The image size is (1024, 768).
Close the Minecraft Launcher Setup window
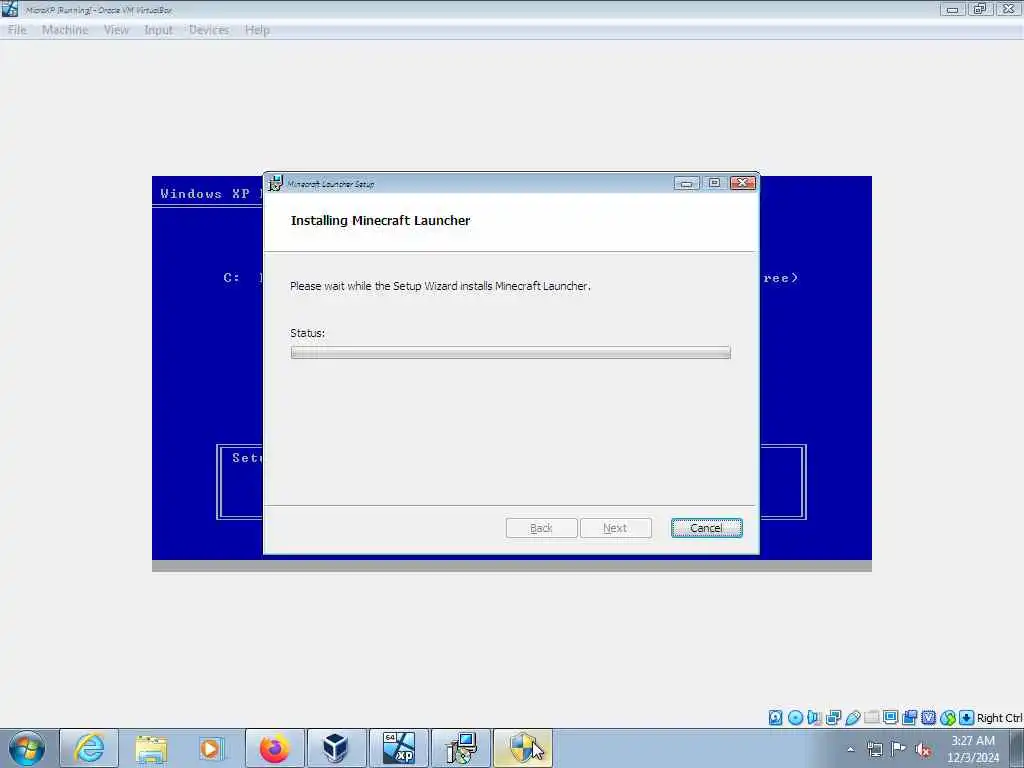tap(743, 184)
